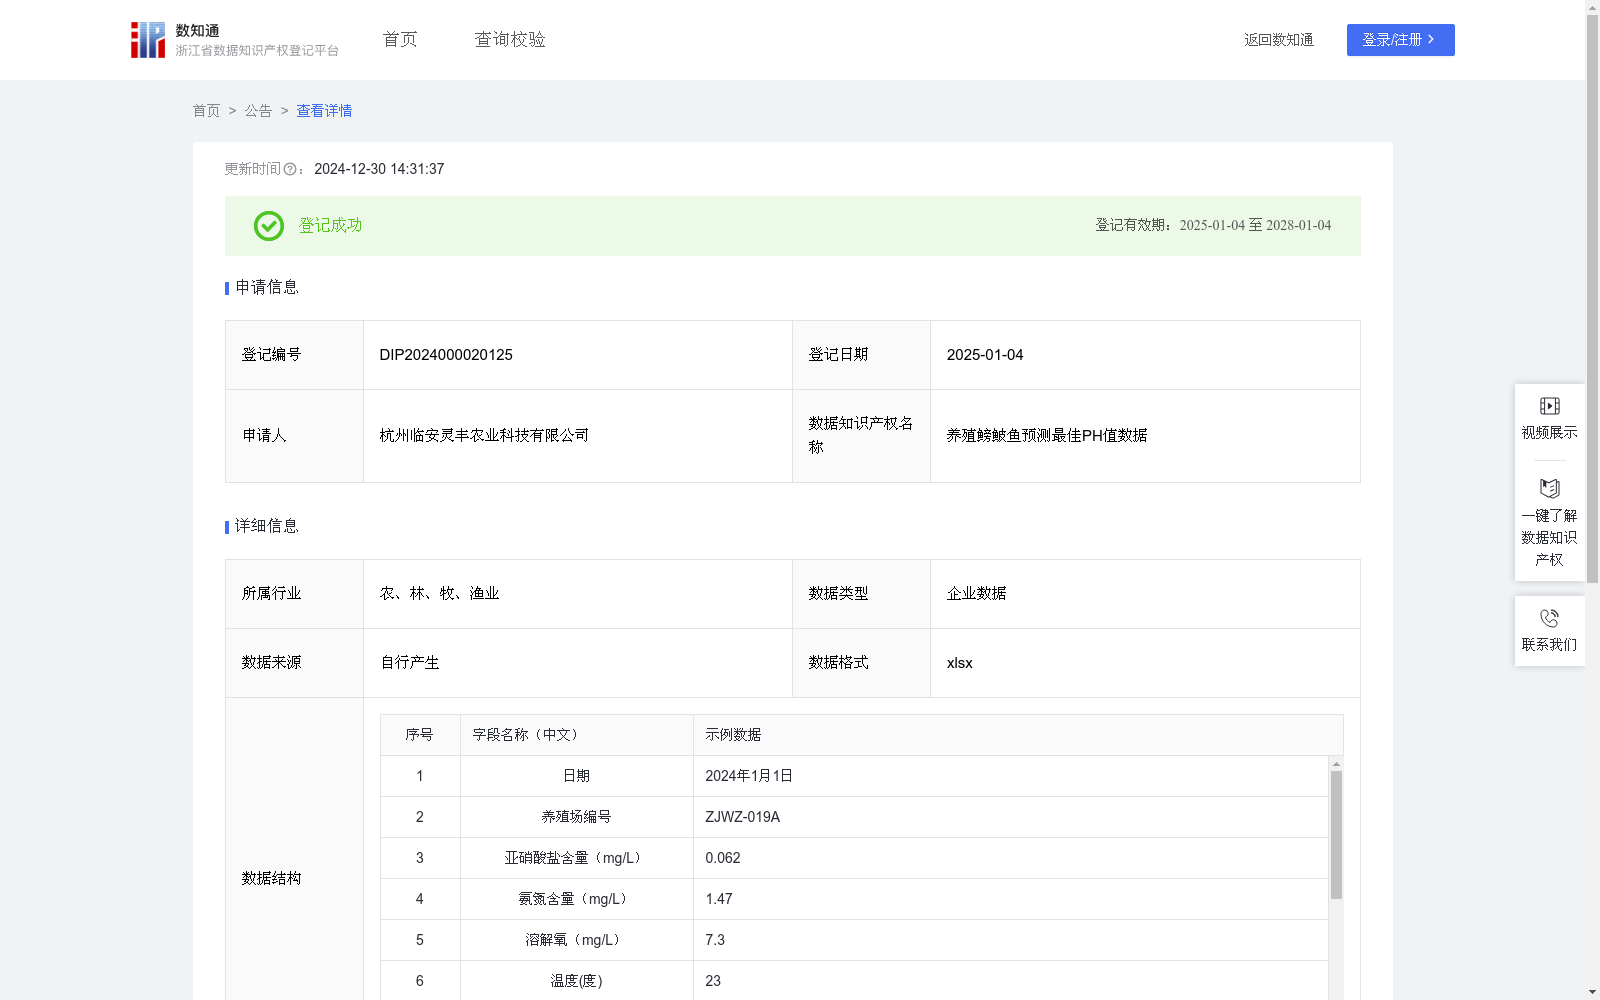Follow the 返回数知通 link
1600x1000 pixels.
point(1278,39)
